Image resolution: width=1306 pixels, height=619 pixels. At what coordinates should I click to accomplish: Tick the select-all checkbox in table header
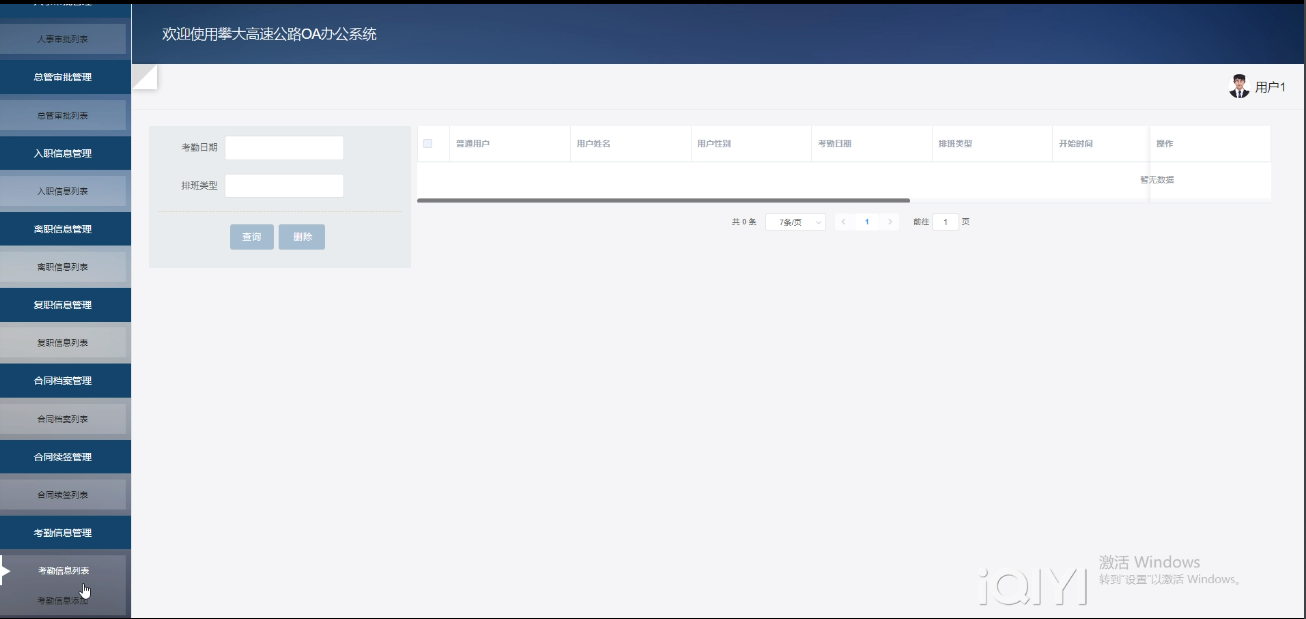point(428,144)
